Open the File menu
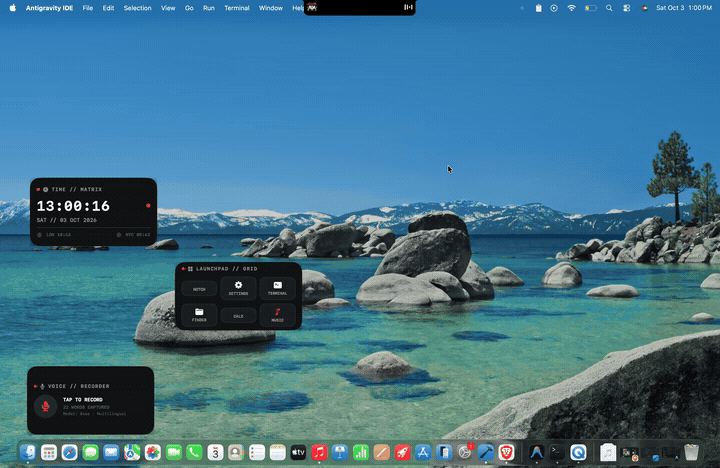Image resolution: width=720 pixels, height=468 pixels. click(88, 8)
